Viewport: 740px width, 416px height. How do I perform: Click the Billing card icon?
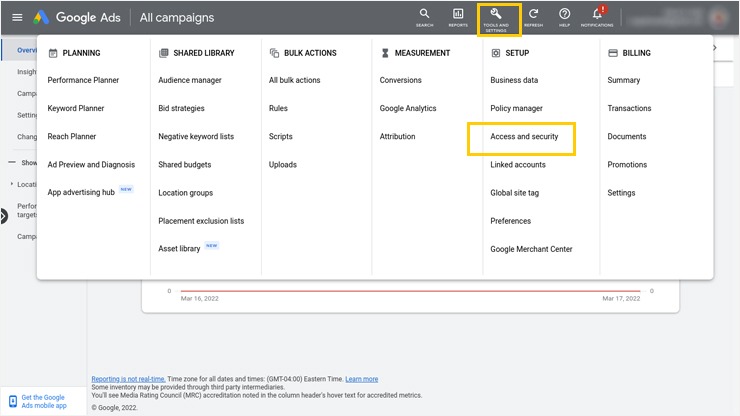tap(613, 53)
